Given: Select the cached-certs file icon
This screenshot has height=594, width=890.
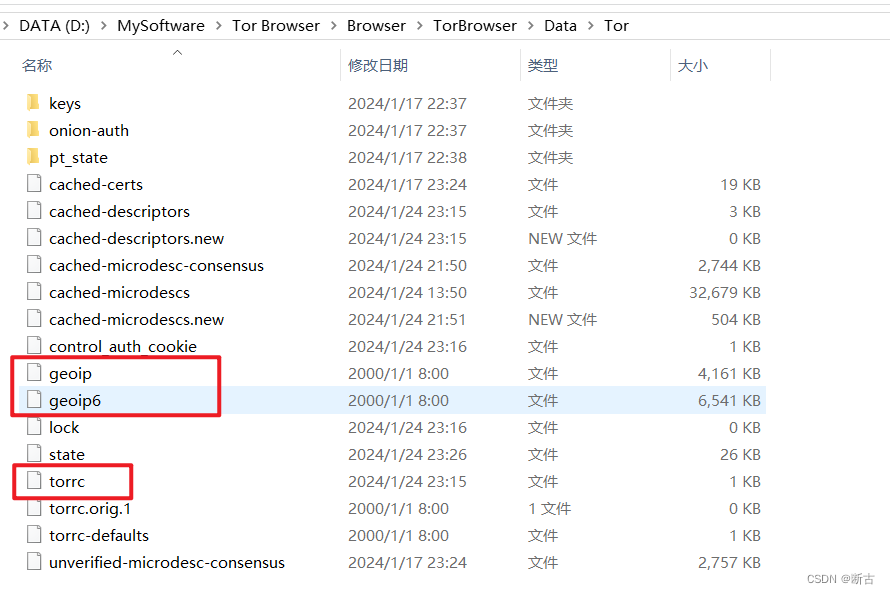Looking at the screenshot, I should coord(33,184).
